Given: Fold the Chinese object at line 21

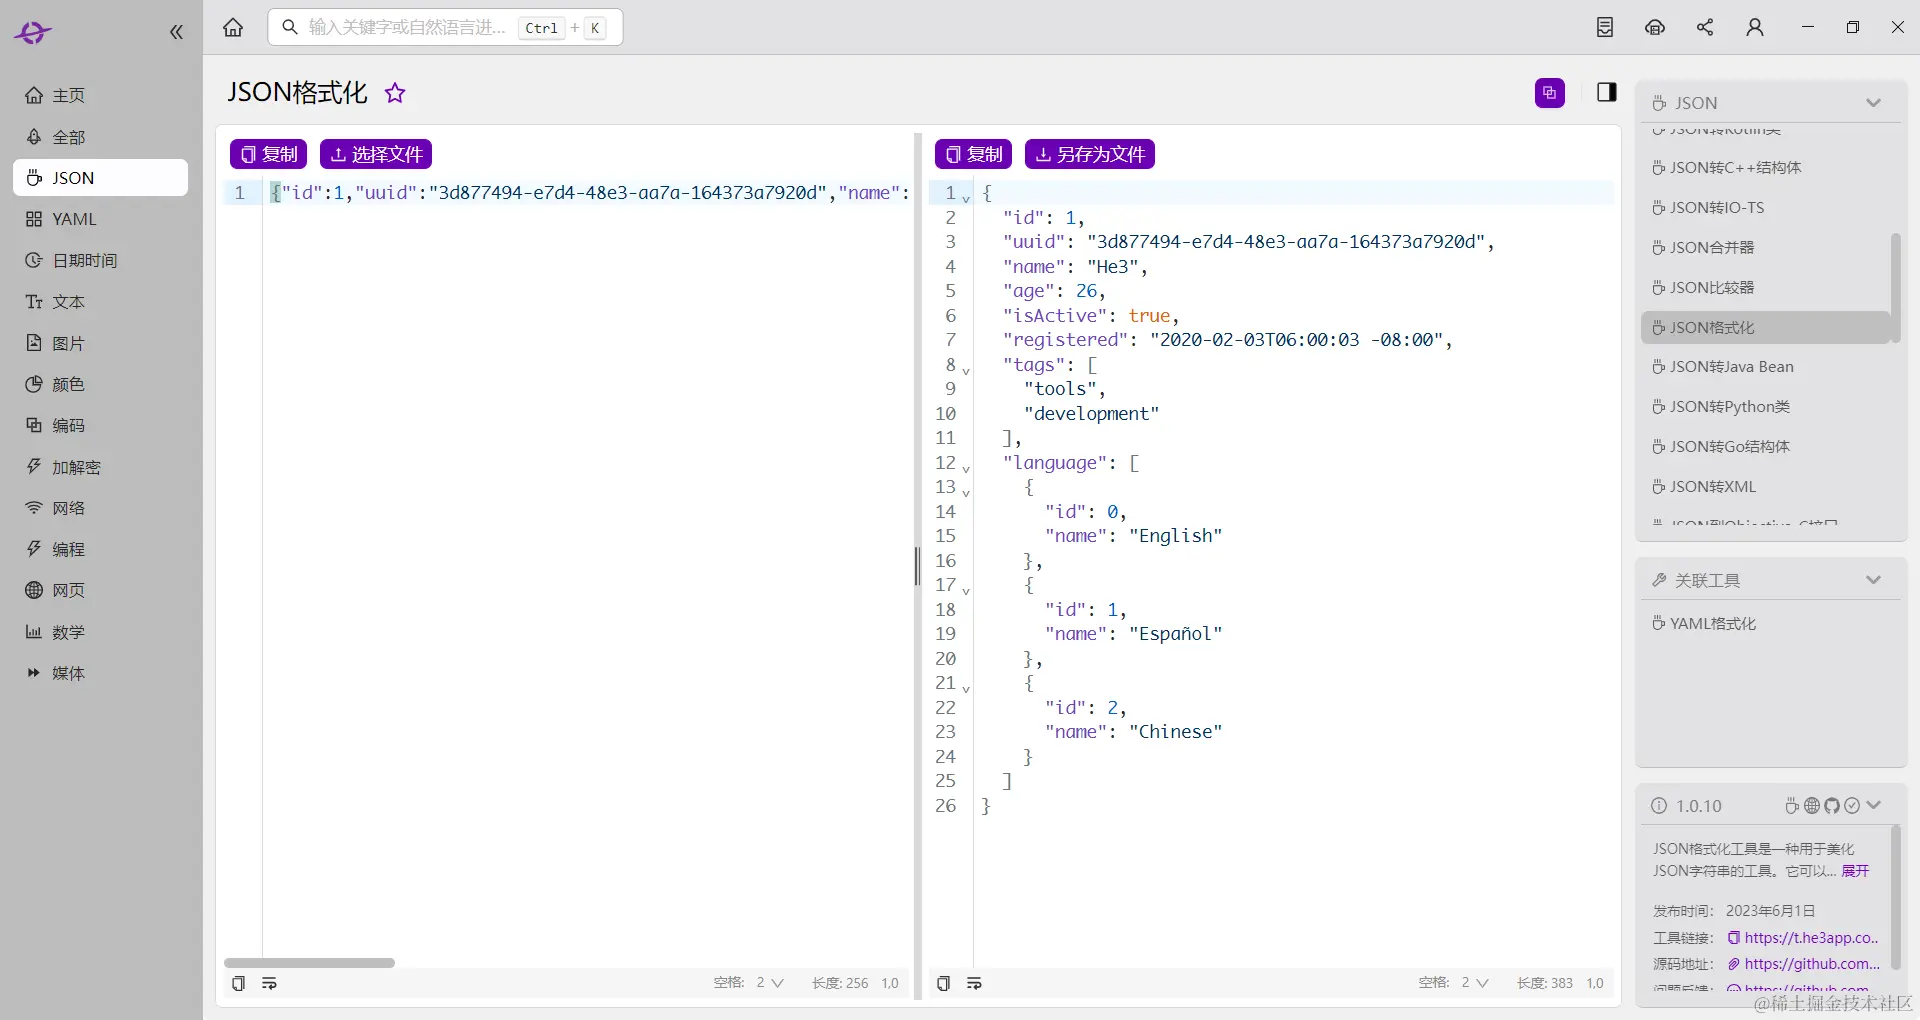Looking at the screenshot, I should click(x=966, y=688).
